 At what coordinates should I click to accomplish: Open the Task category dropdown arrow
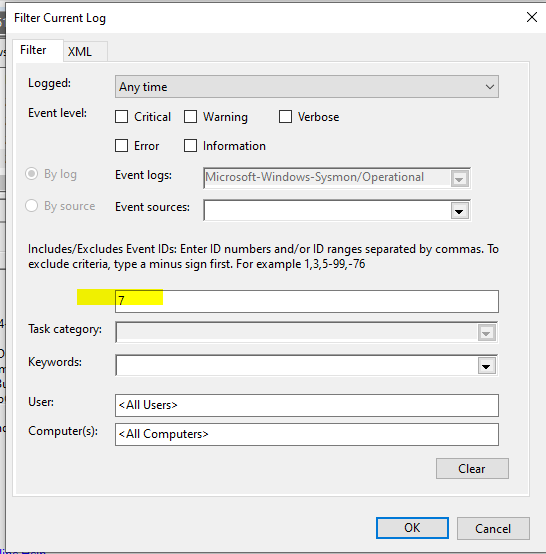486,333
